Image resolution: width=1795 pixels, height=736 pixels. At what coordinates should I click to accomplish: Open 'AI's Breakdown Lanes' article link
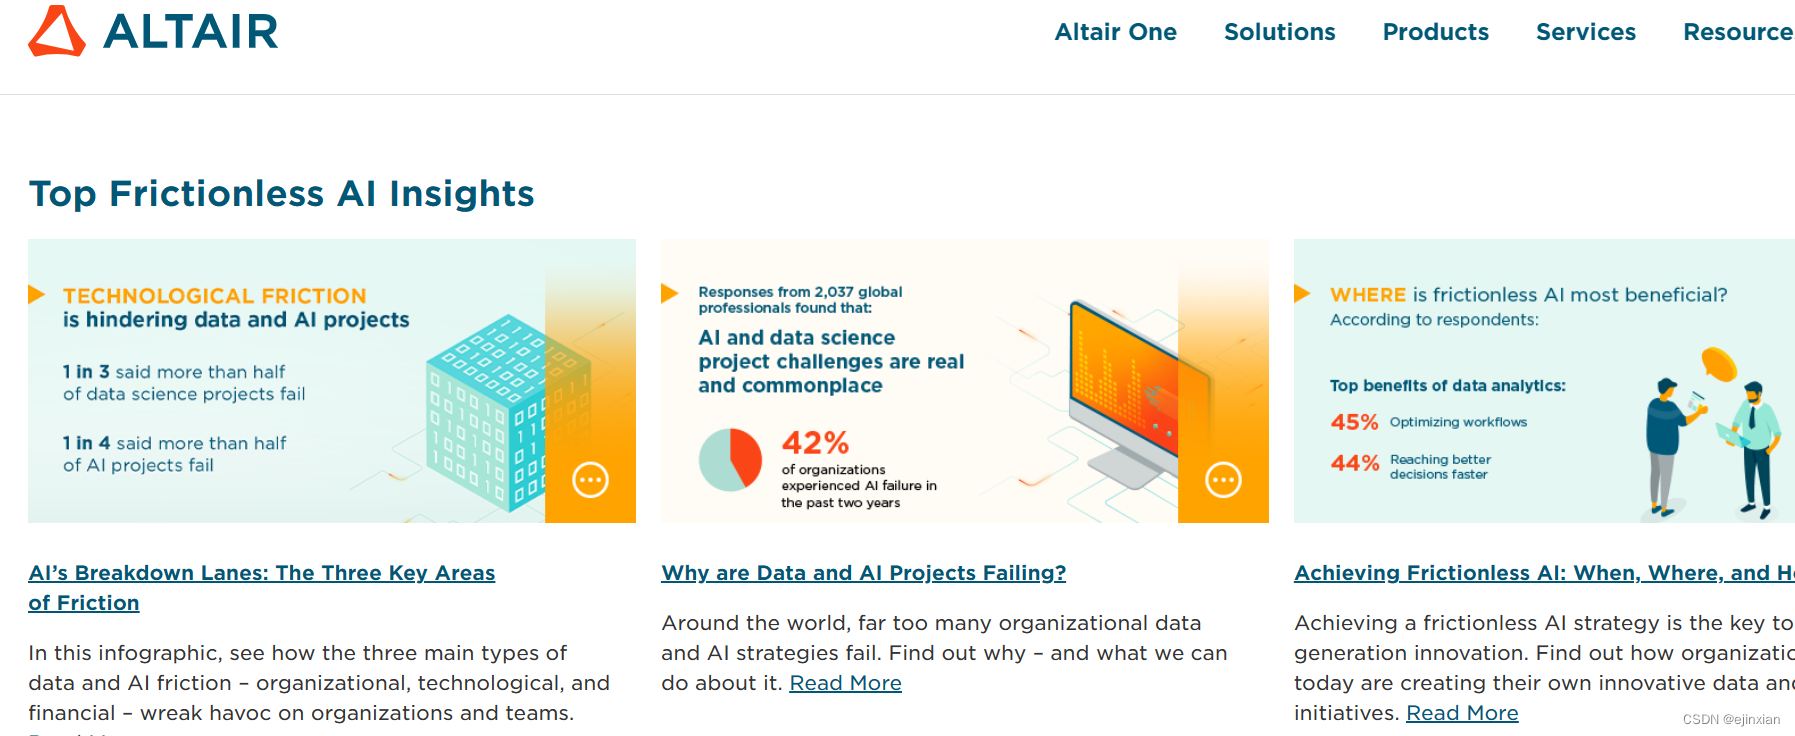261,573
